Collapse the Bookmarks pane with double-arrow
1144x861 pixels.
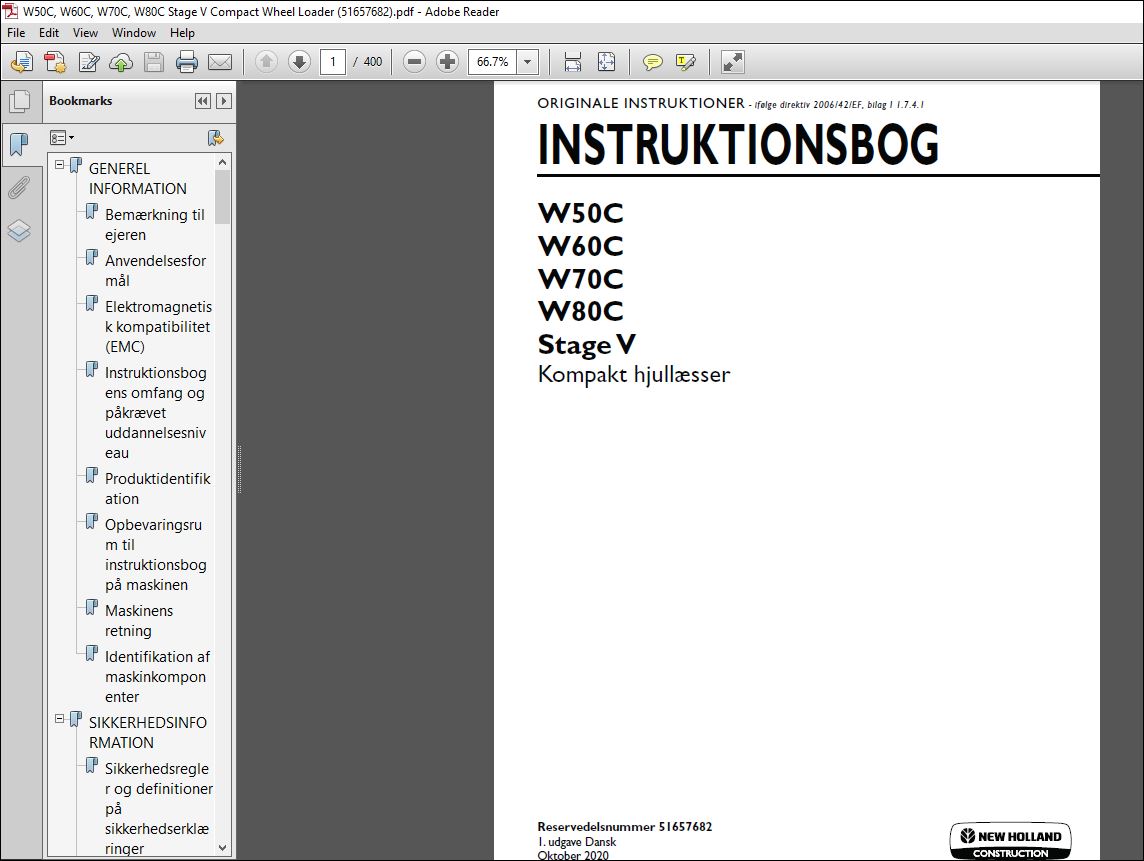(203, 101)
